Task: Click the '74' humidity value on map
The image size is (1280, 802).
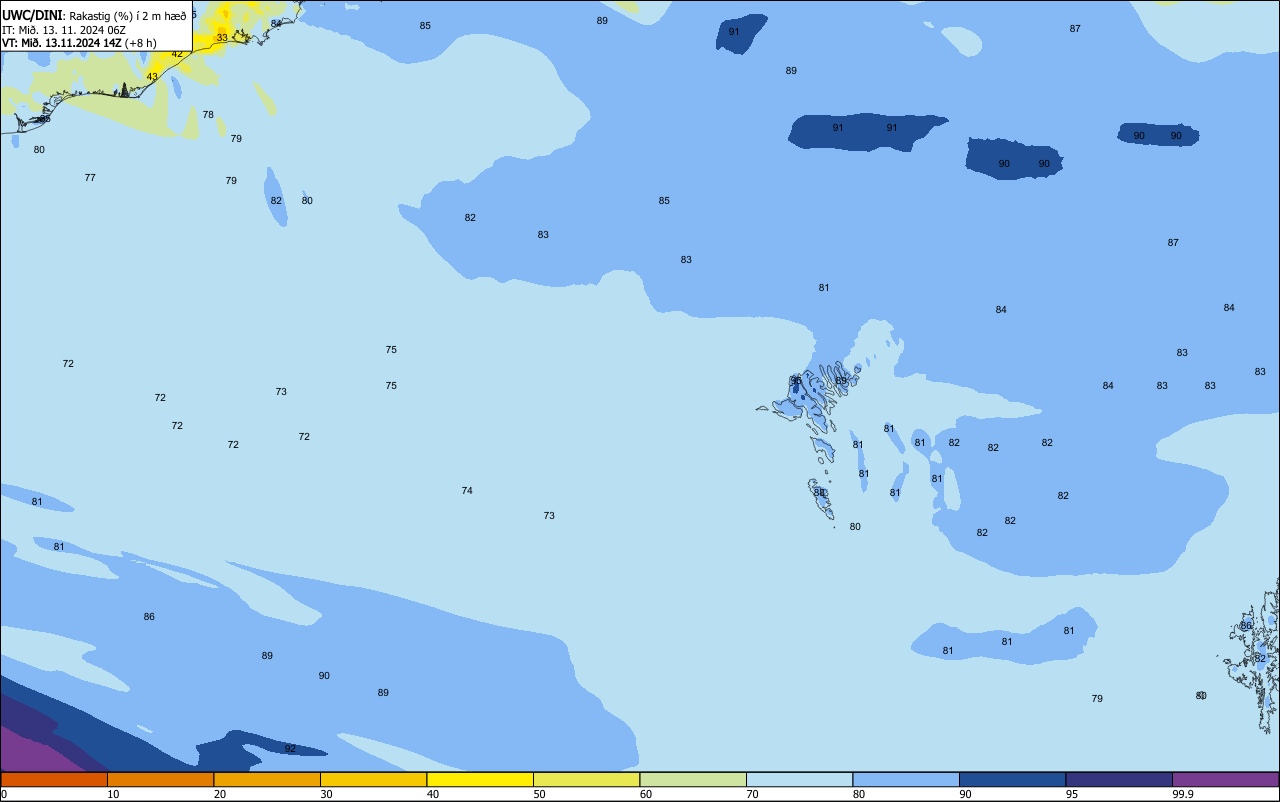Action: (467, 490)
